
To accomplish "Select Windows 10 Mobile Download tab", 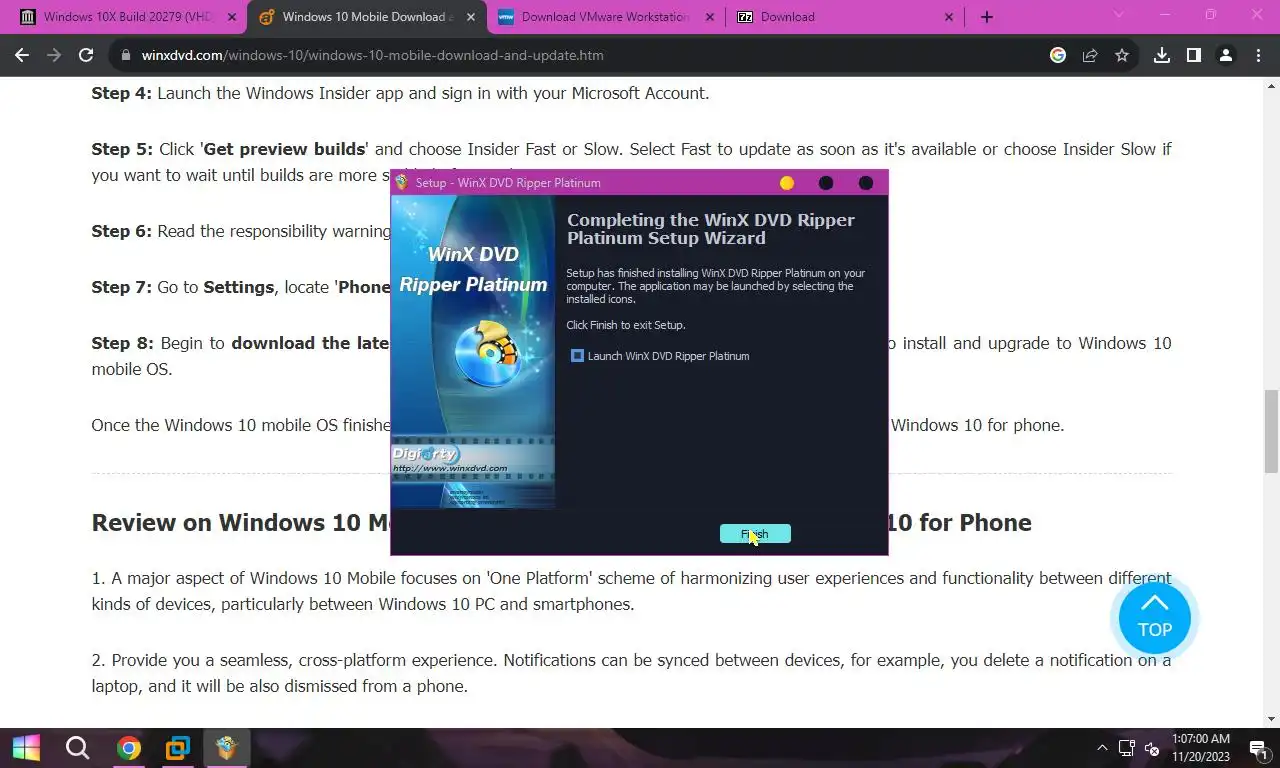I will [x=366, y=17].
